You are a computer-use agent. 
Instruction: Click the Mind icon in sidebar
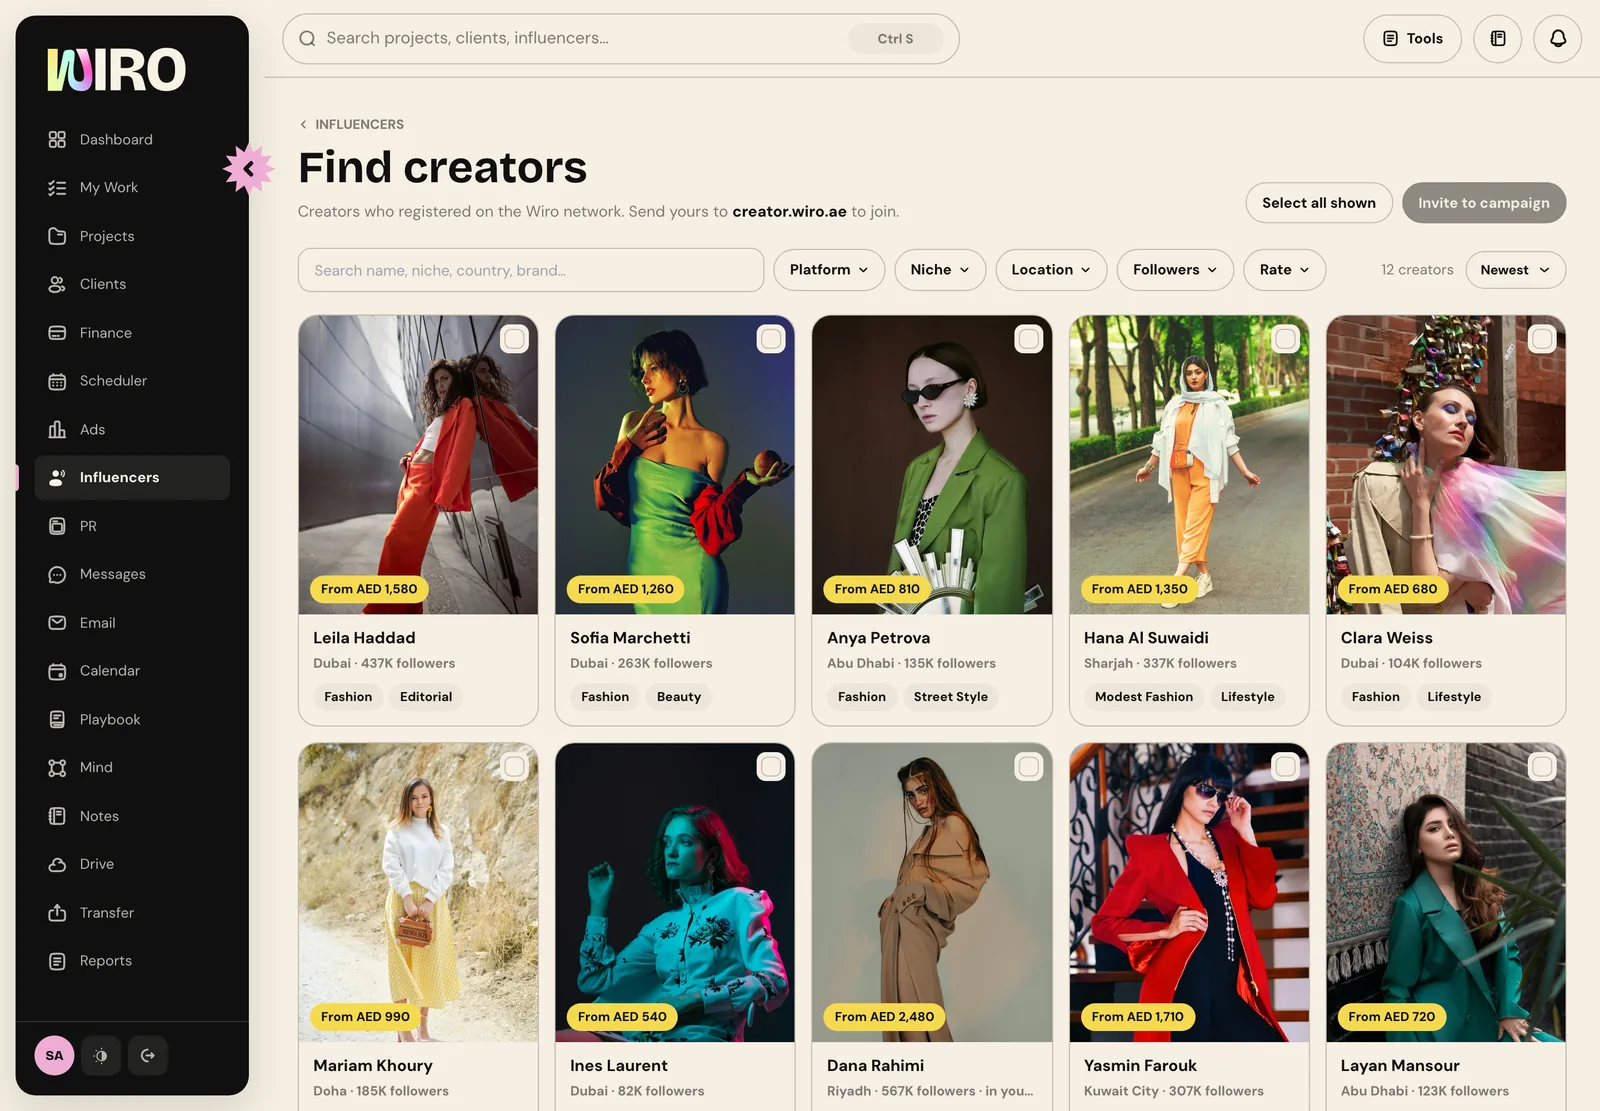pos(57,768)
